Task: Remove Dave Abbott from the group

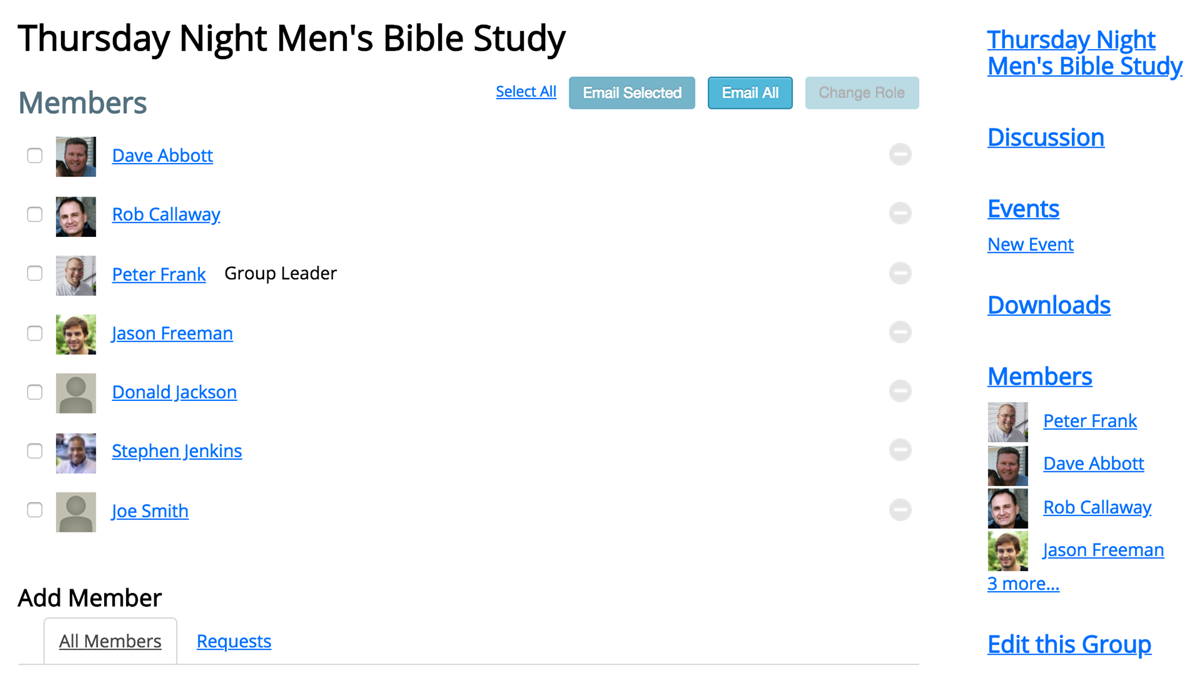Action: tap(900, 154)
